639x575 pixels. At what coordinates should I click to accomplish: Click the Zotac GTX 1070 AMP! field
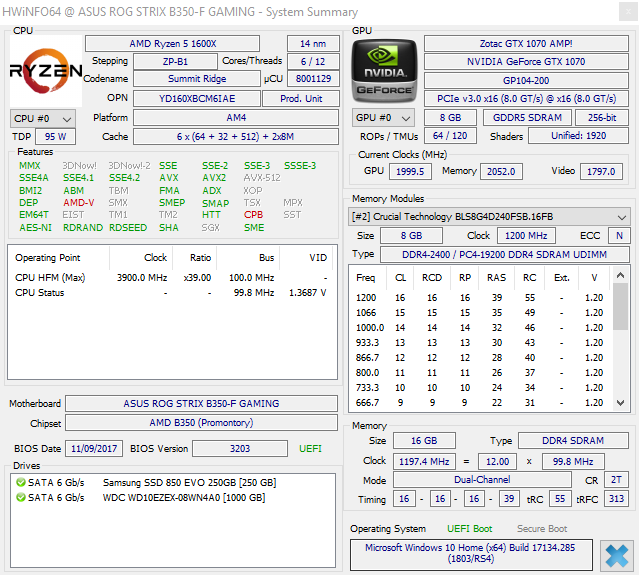point(526,44)
